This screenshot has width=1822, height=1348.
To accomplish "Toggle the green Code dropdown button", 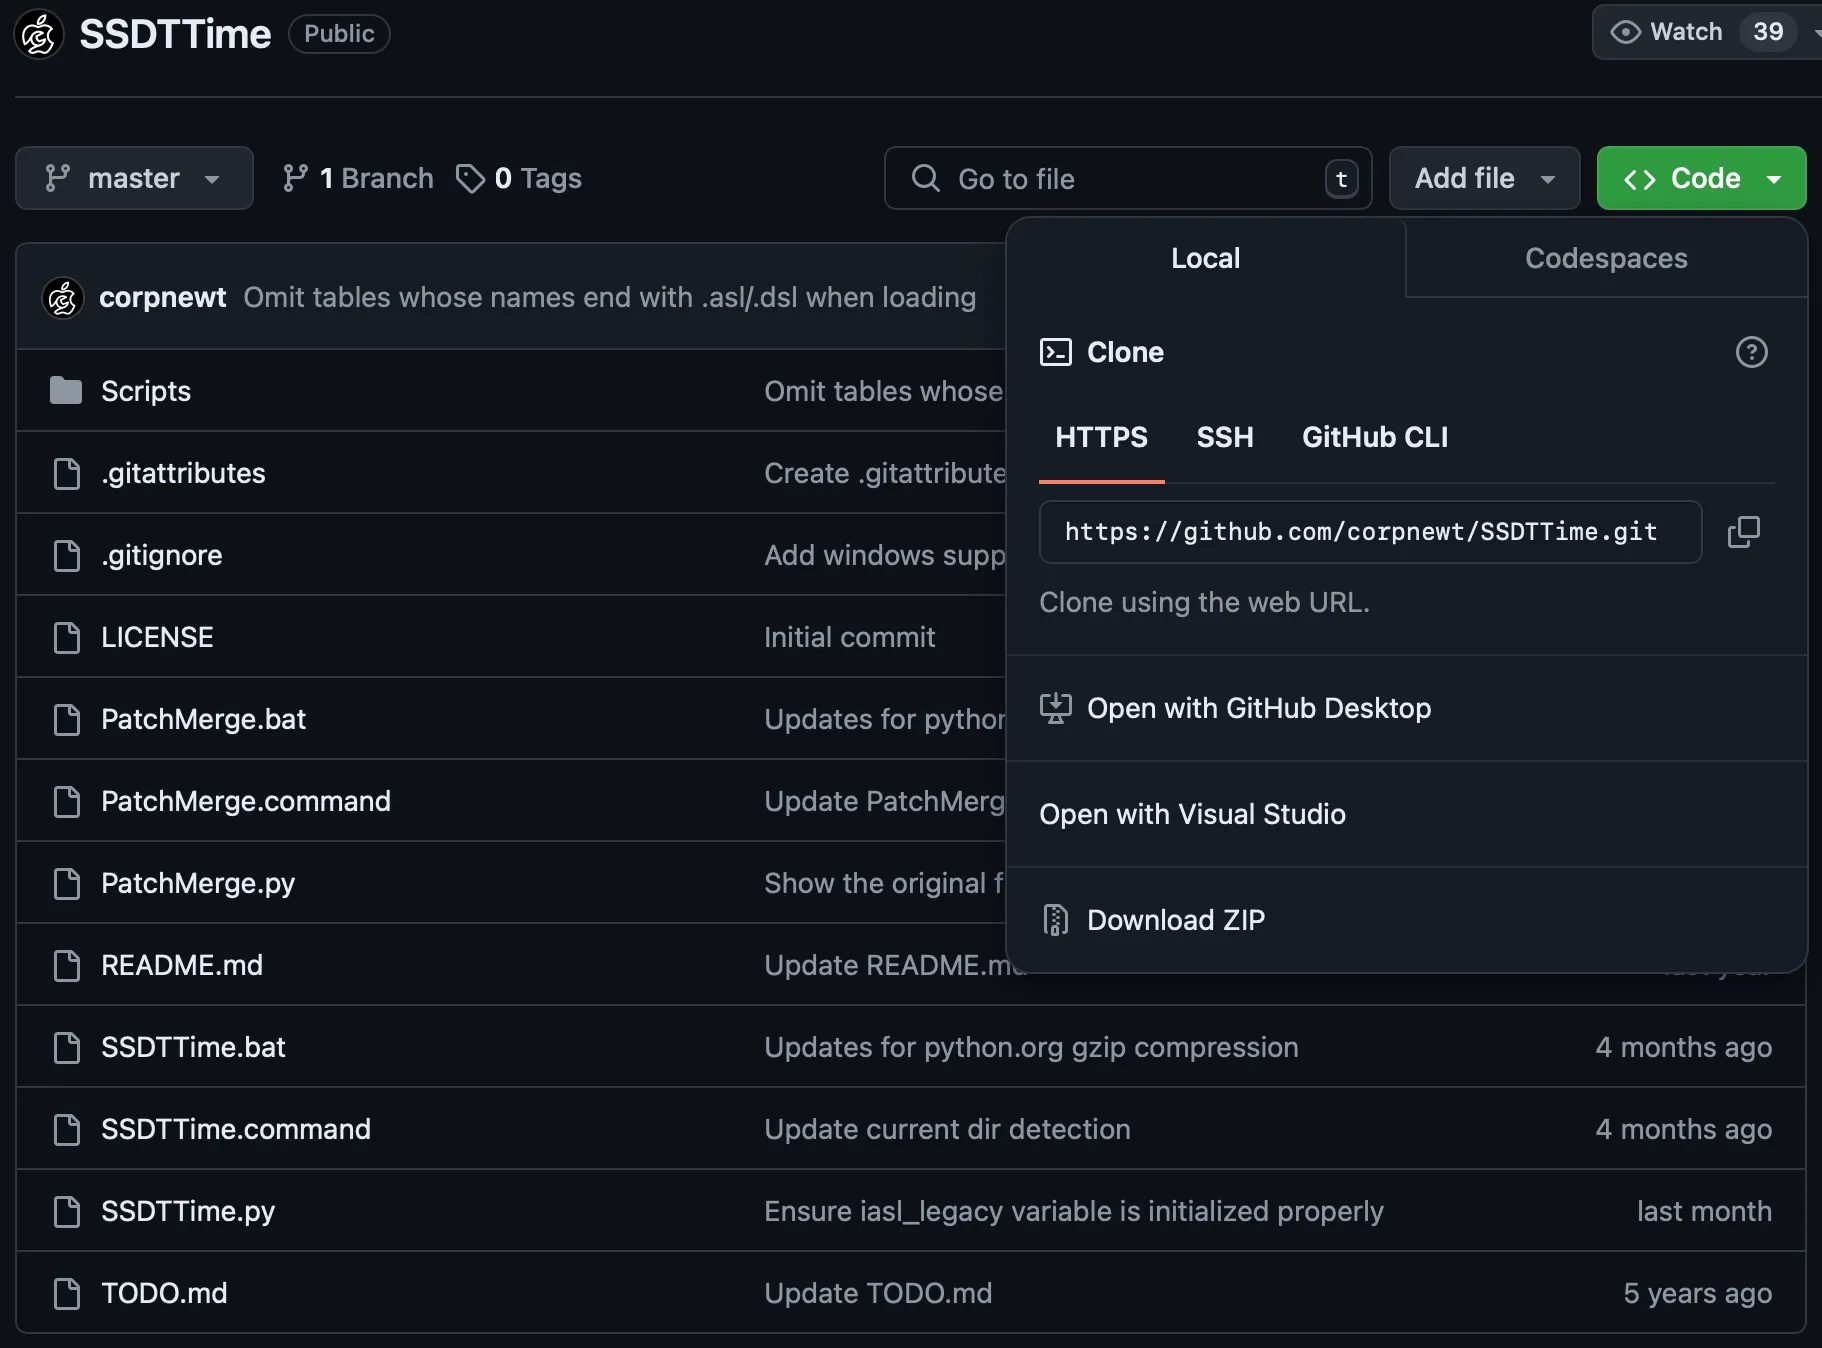I will point(1701,178).
